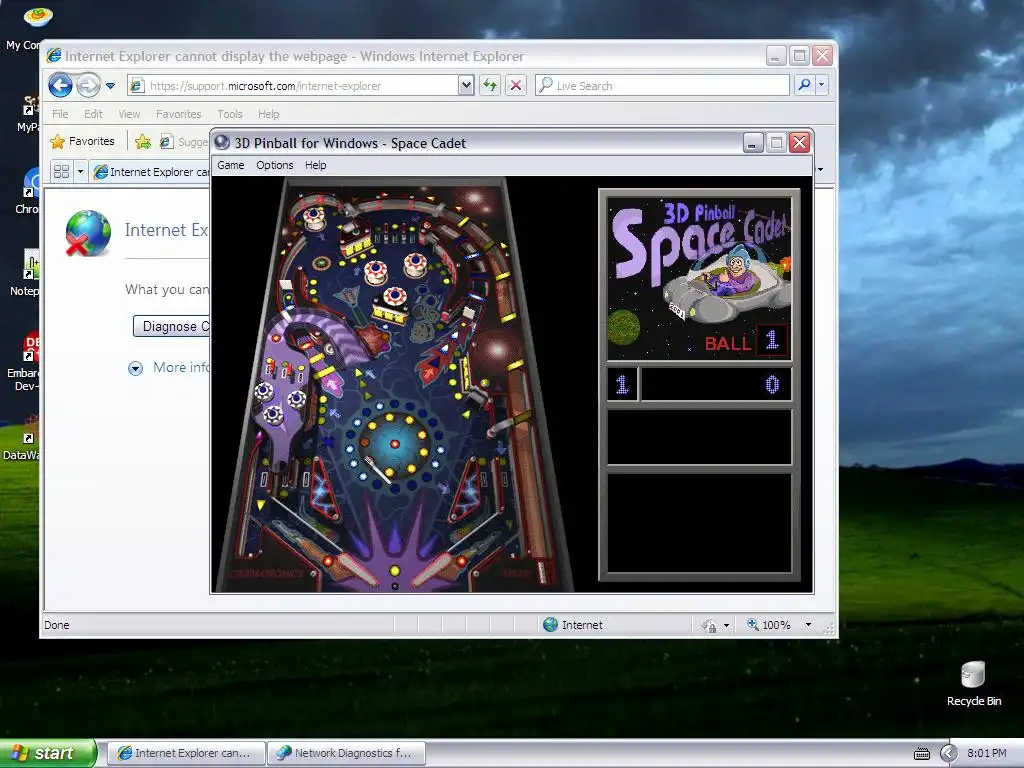Click the player score 0 display

click(716, 384)
